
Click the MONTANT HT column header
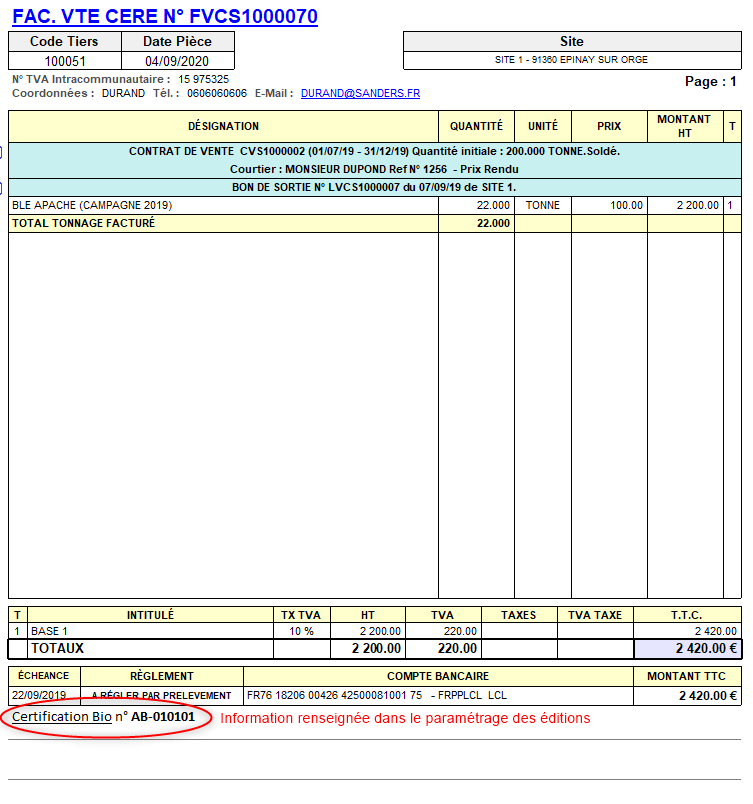click(684, 126)
